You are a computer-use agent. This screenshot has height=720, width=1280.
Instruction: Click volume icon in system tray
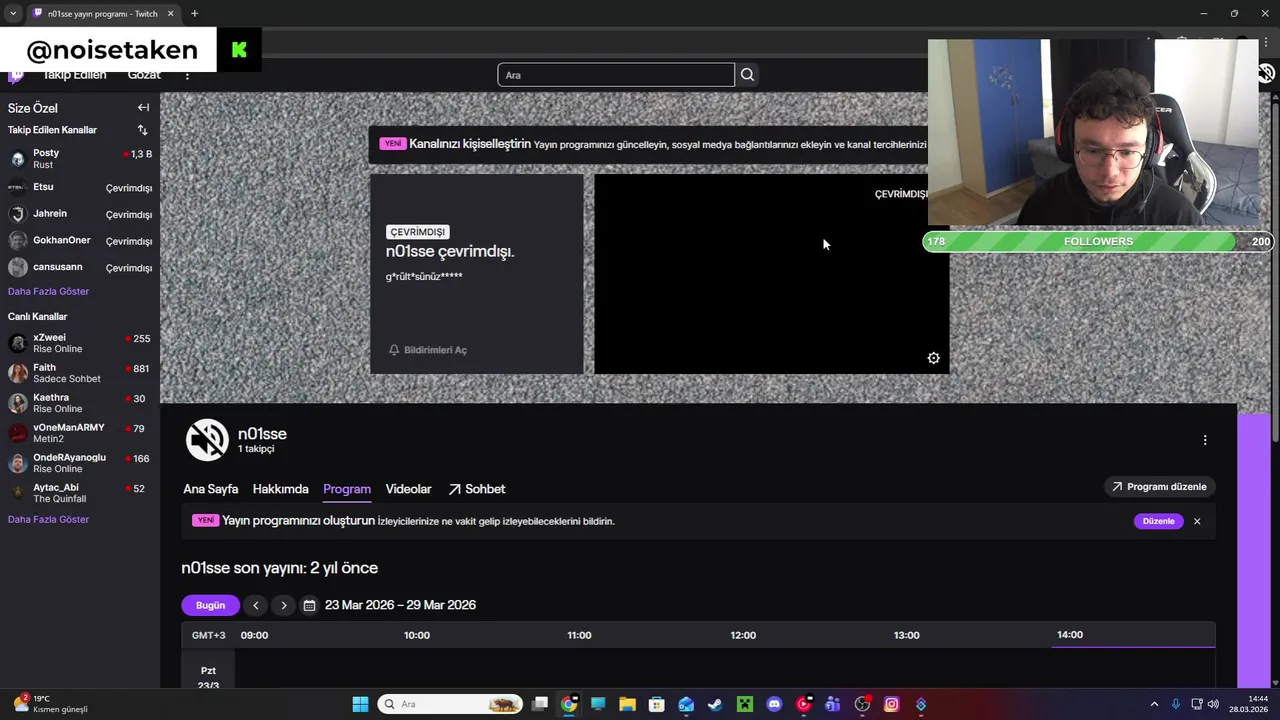pyautogui.click(x=1213, y=704)
